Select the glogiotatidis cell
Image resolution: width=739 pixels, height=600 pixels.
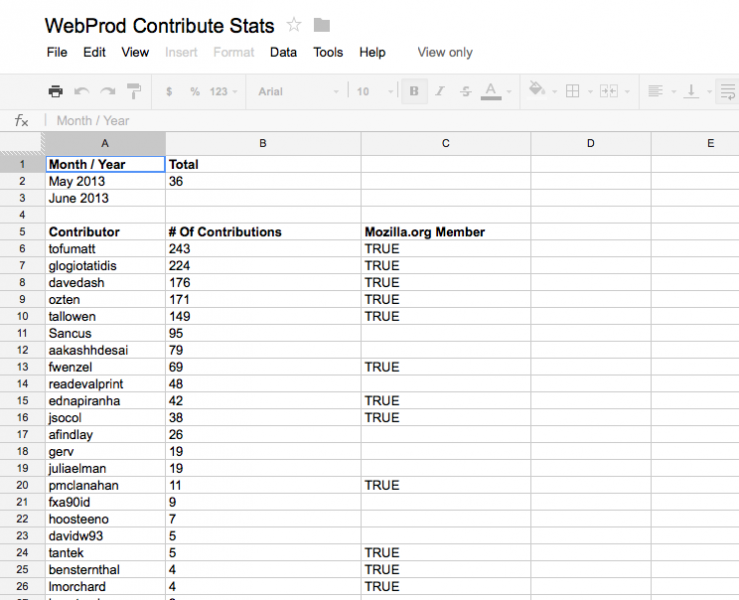tap(106, 266)
